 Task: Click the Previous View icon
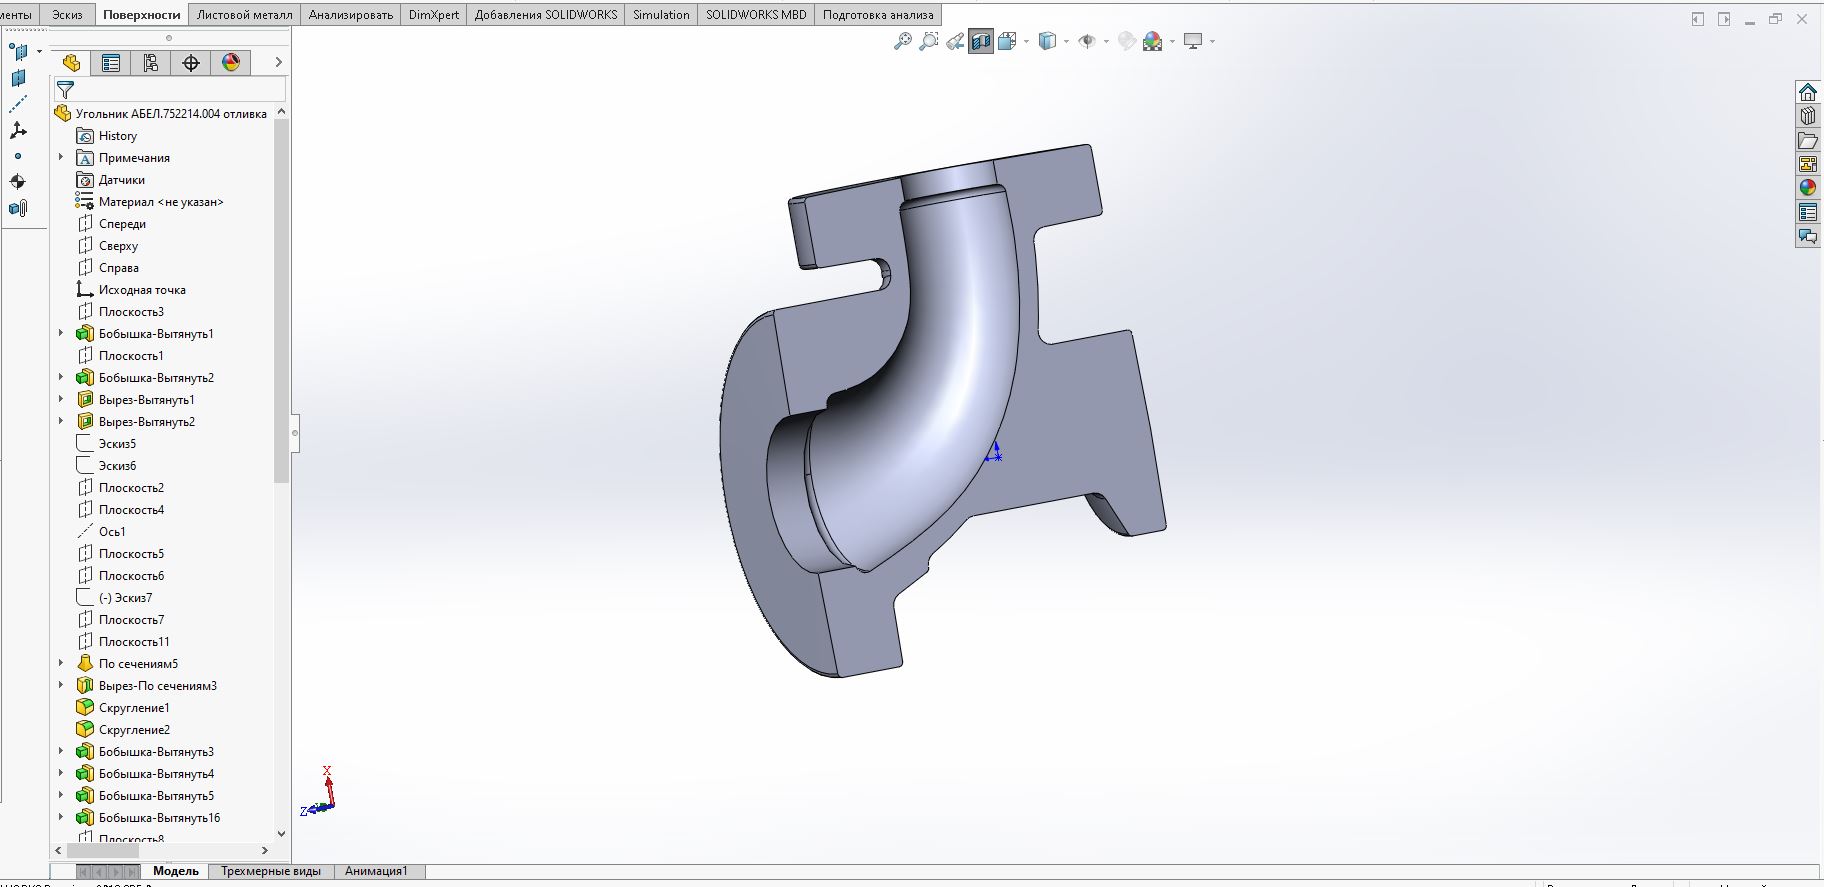(x=955, y=41)
